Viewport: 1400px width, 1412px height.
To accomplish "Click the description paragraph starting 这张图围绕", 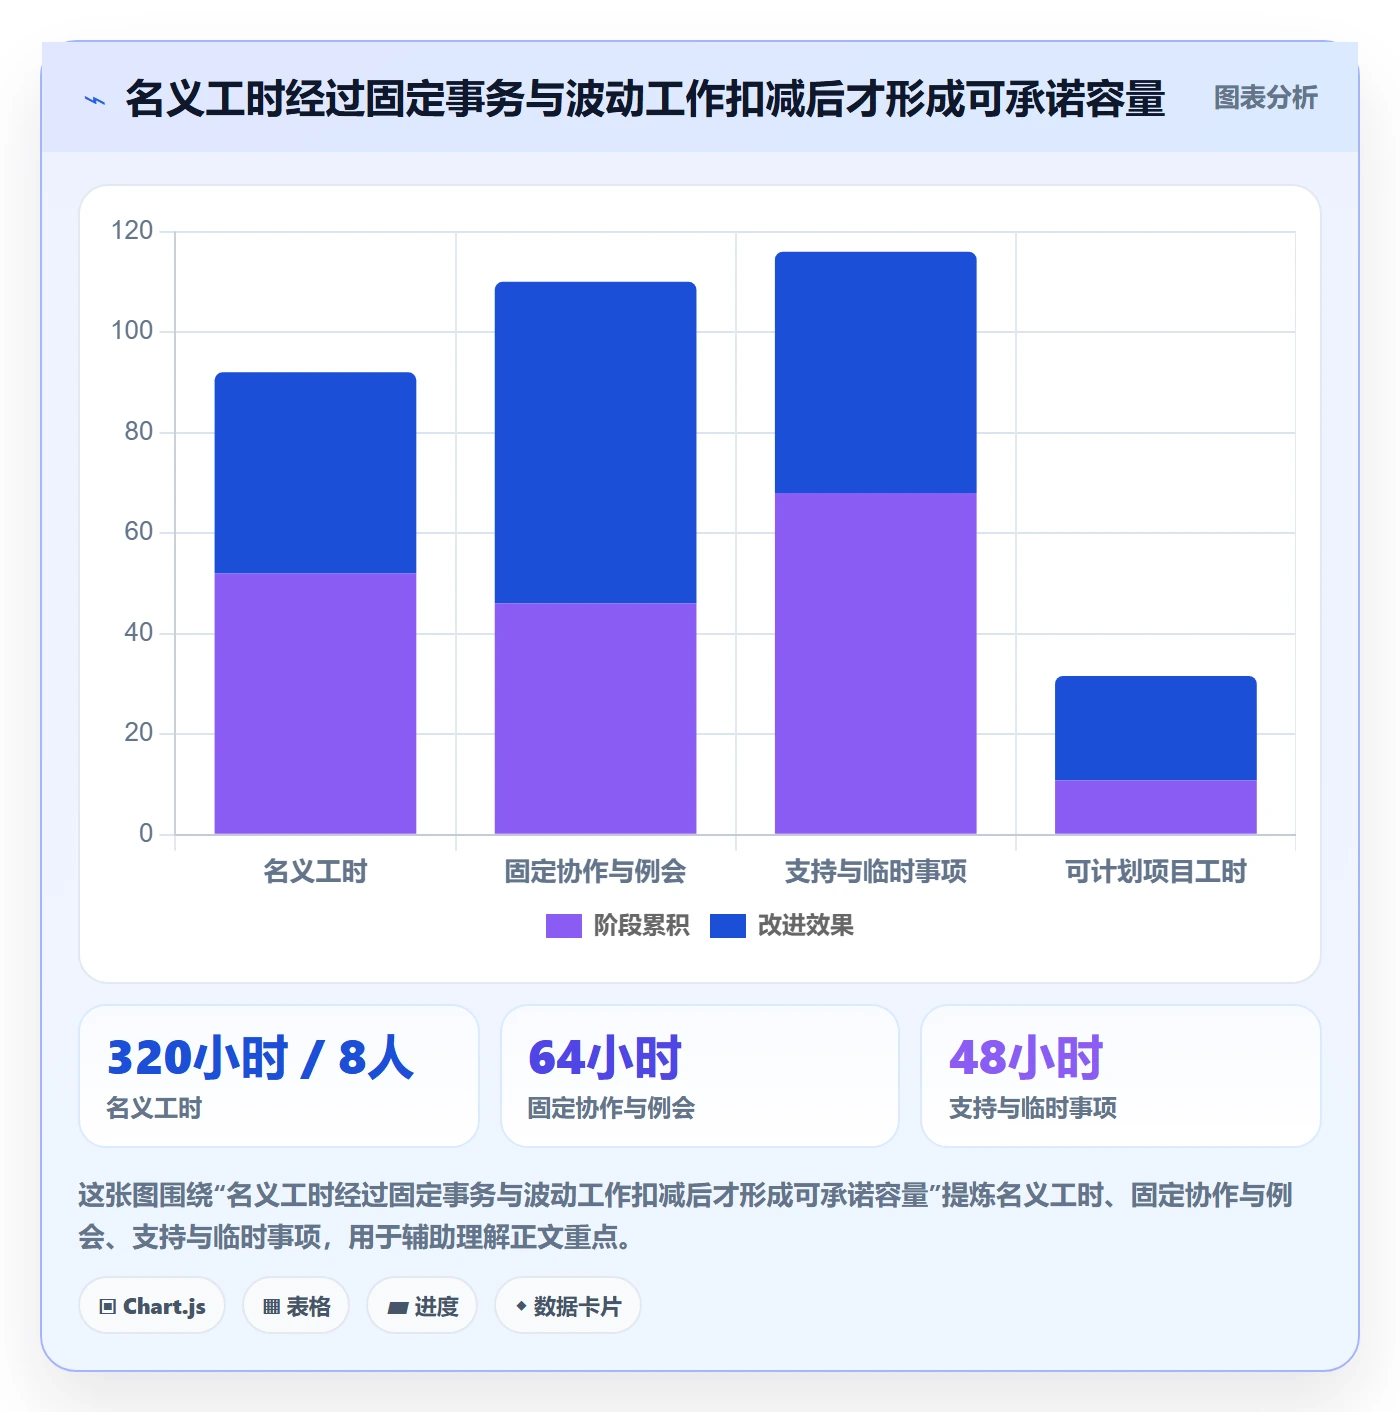I will pos(686,1216).
